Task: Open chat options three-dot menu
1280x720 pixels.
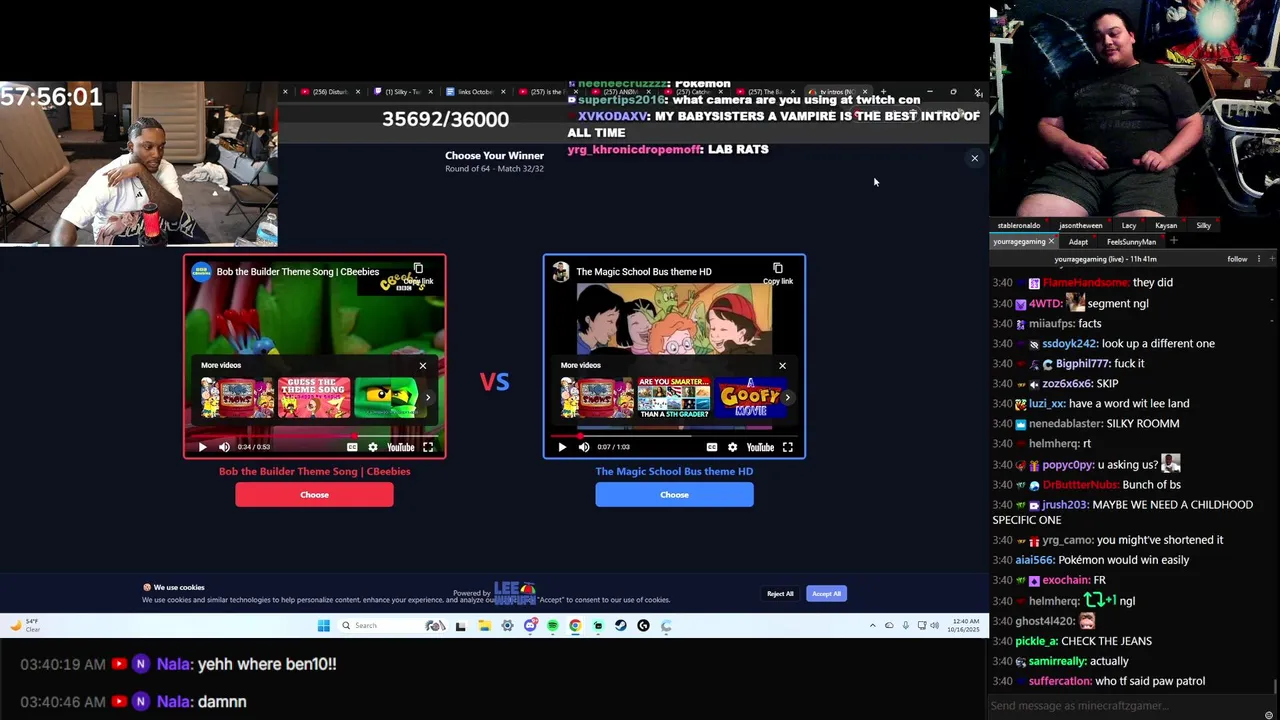Action: click(x=1259, y=259)
